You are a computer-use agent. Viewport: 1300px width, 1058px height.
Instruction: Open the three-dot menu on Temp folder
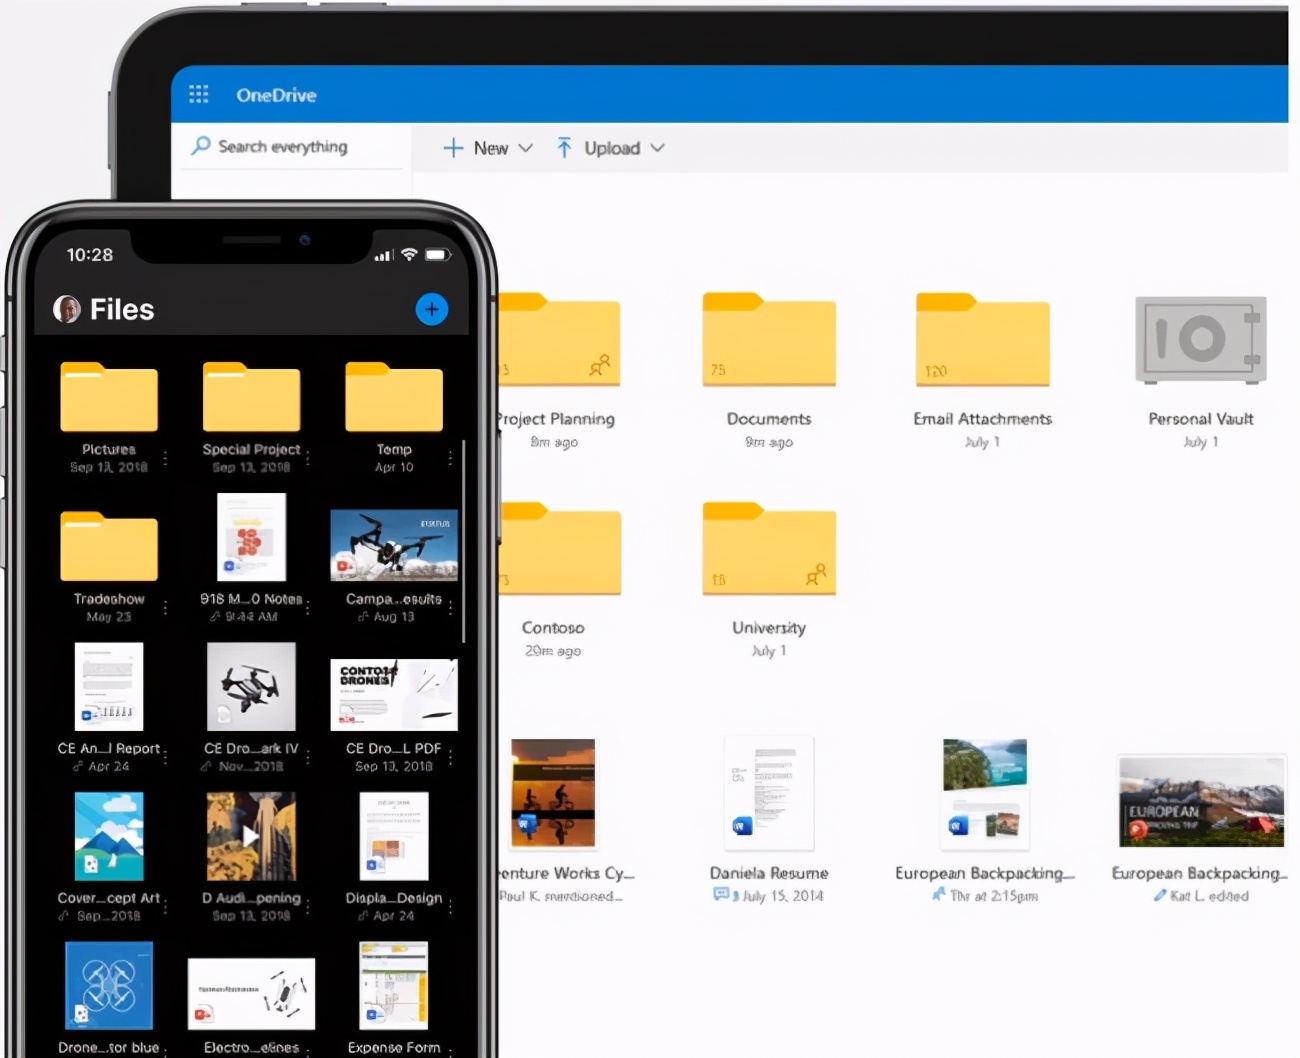[x=450, y=458]
